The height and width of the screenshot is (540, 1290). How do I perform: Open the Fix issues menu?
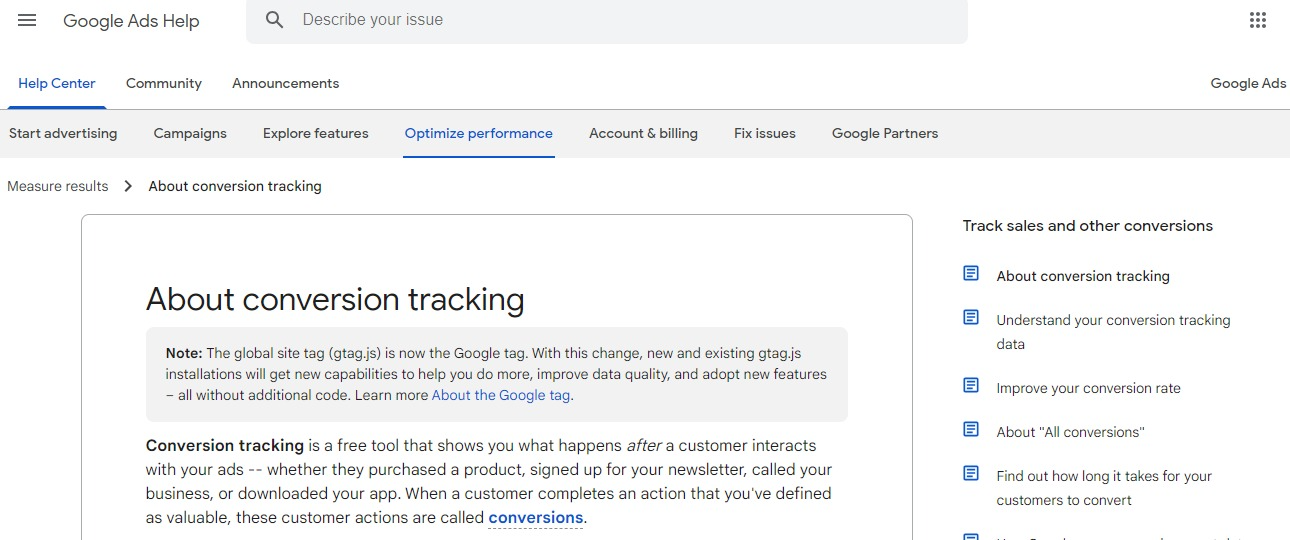coord(764,134)
